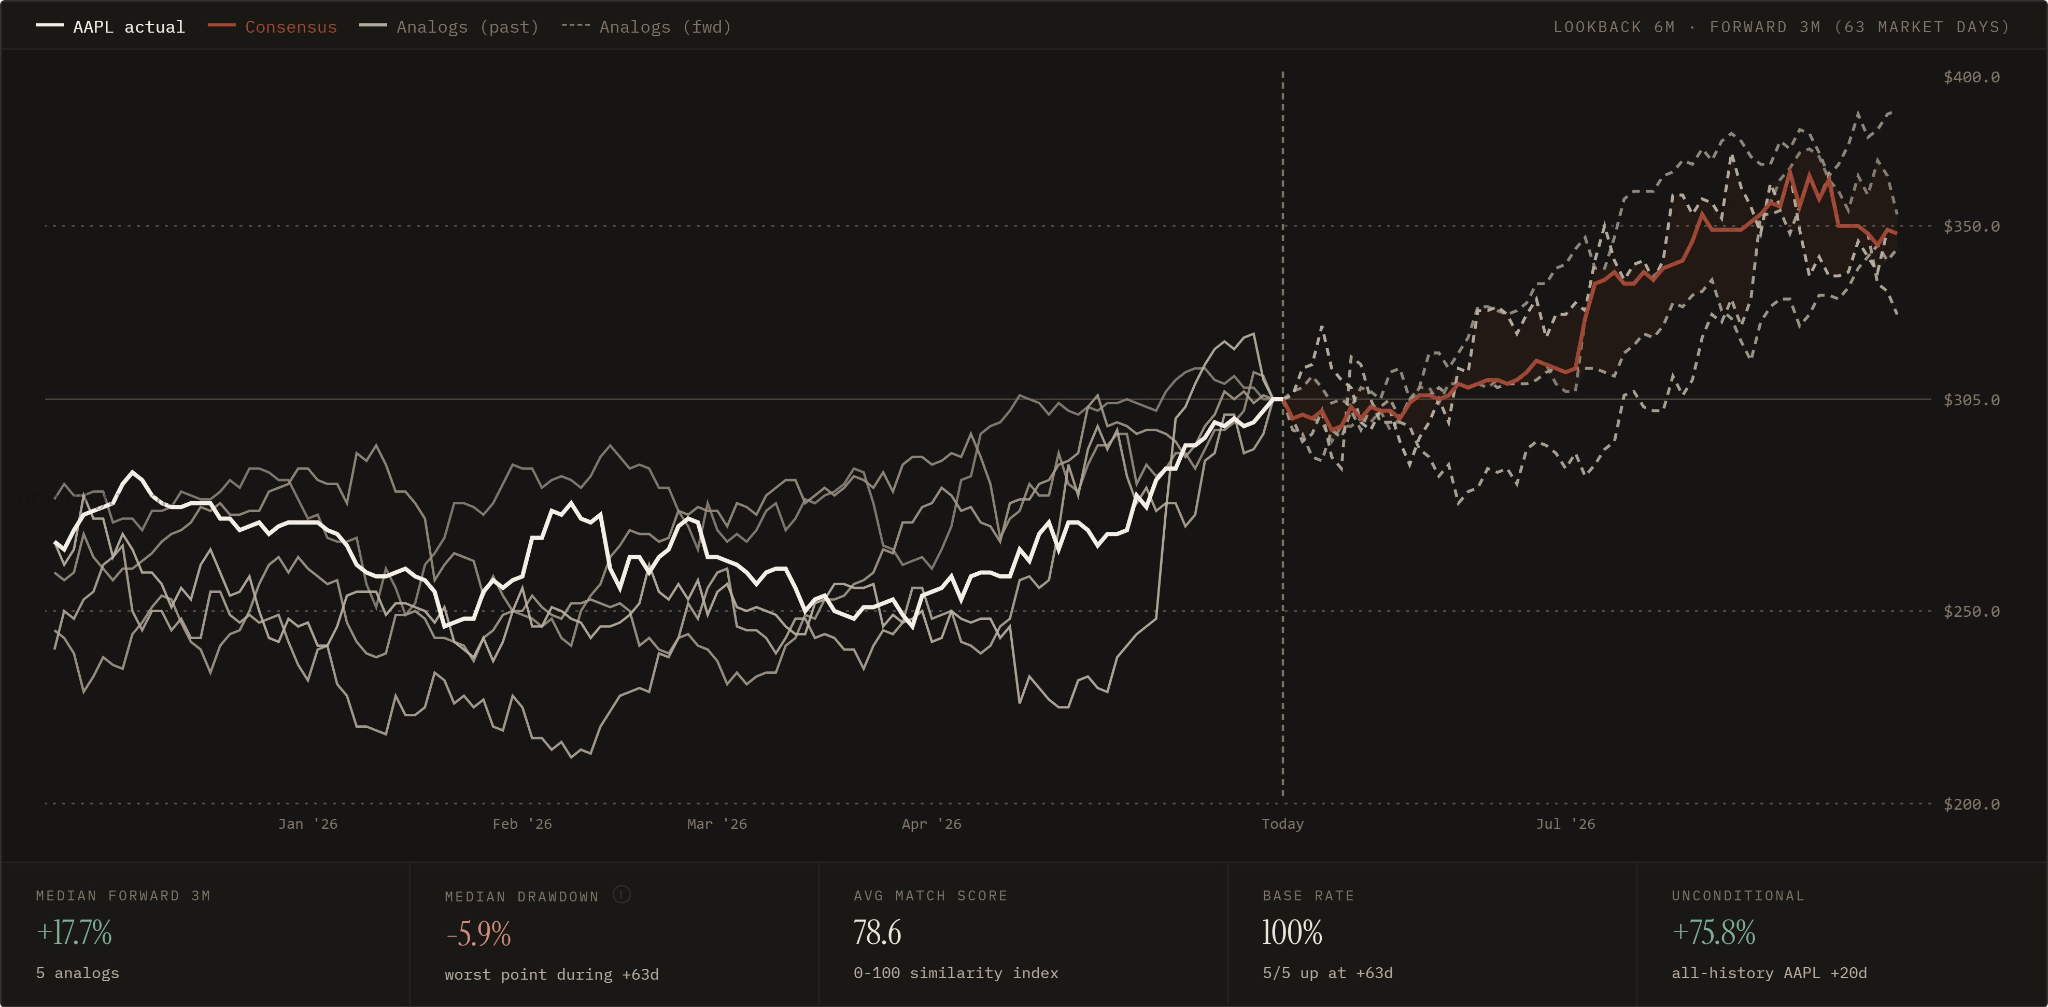
Task: Click the $350.0 price axis label
Action: 1972,226
